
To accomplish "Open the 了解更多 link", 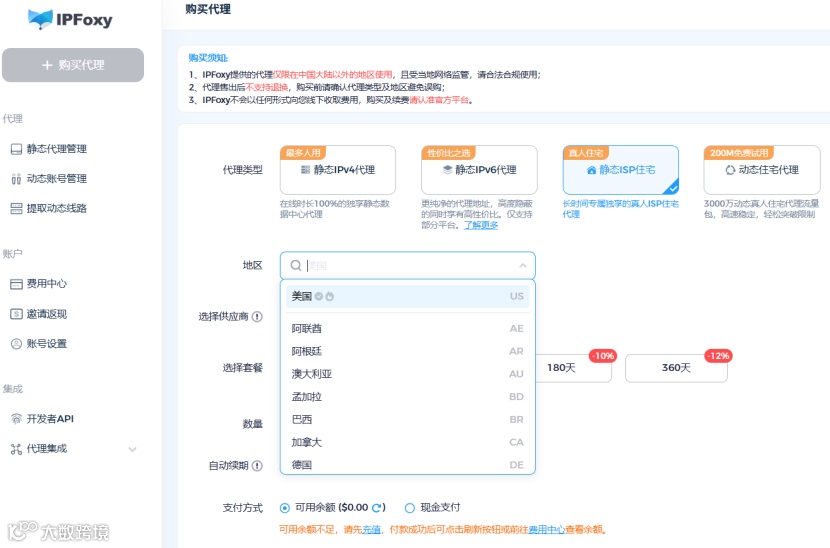I will 481,225.
